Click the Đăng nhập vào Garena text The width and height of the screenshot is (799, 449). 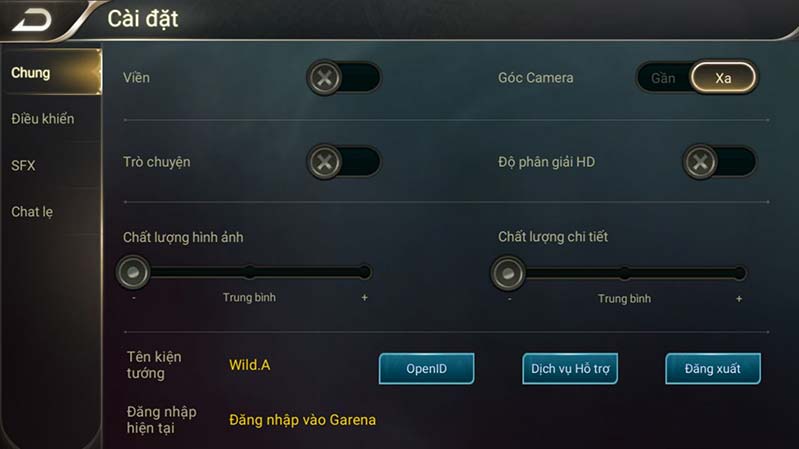coord(302,420)
